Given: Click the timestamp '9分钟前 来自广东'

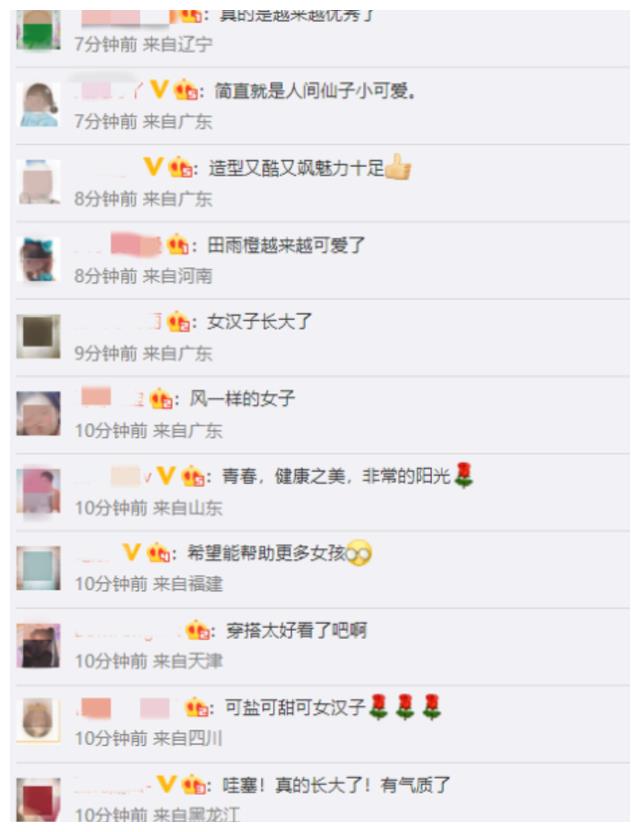Looking at the screenshot, I should [143, 353].
